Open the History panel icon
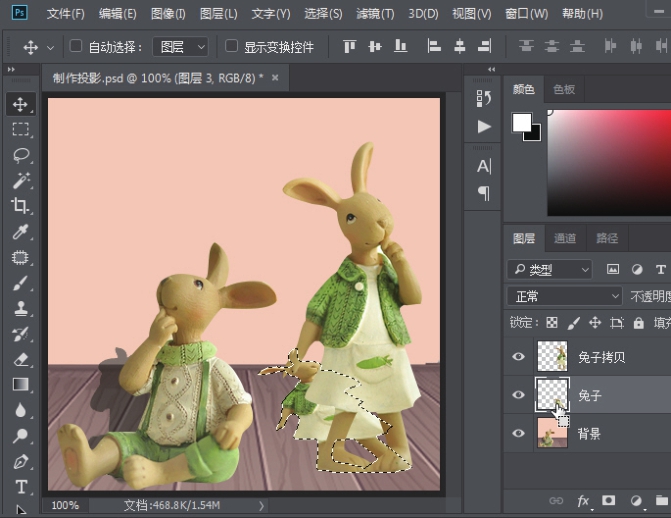The image size is (671, 518). click(484, 98)
